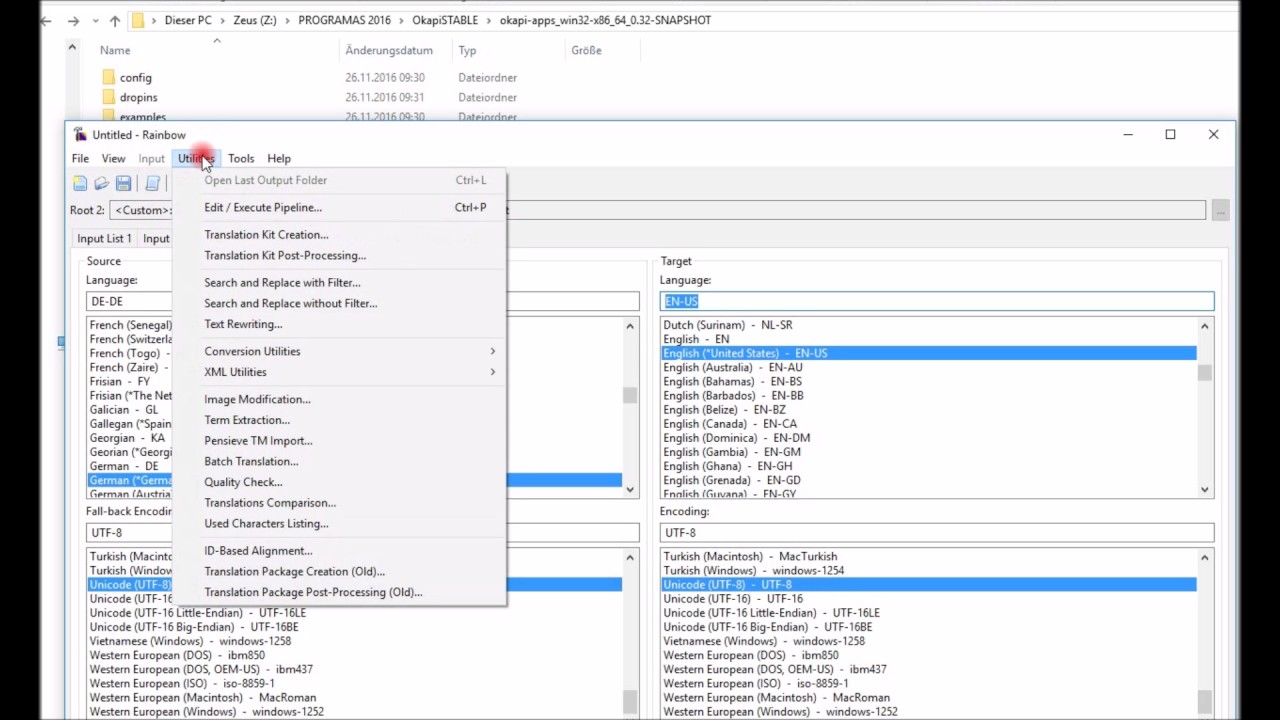This screenshot has height=720, width=1280.
Task: Choose Translation Kit Creation
Action: 340,234
